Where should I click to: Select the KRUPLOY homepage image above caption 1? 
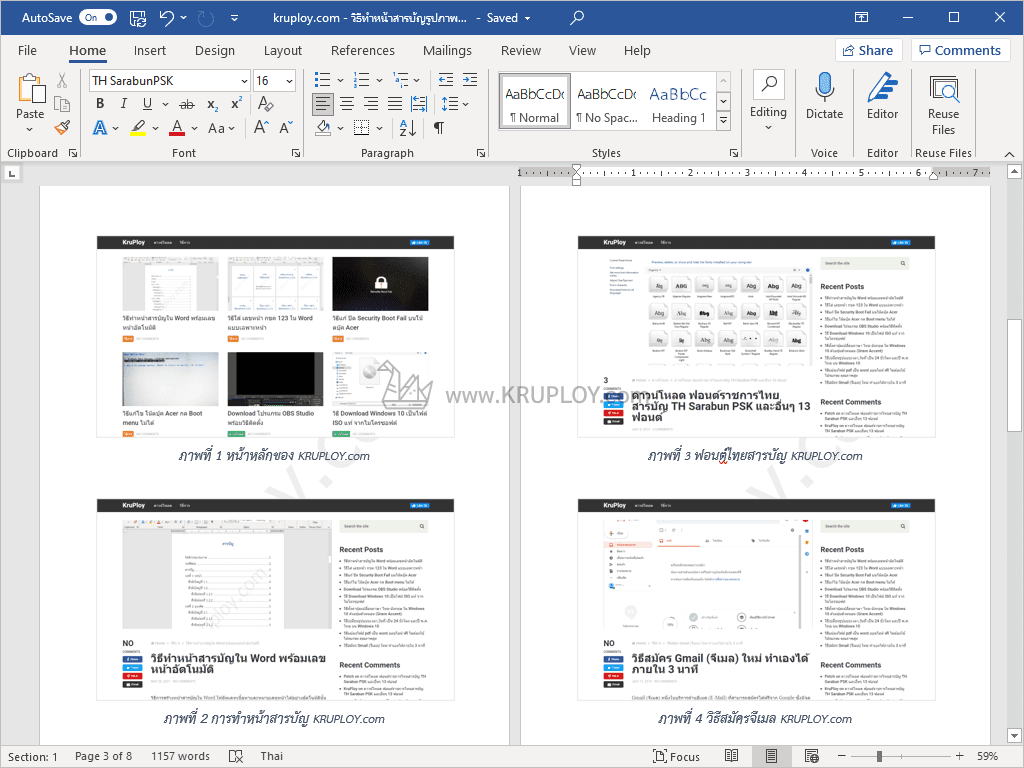275,336
